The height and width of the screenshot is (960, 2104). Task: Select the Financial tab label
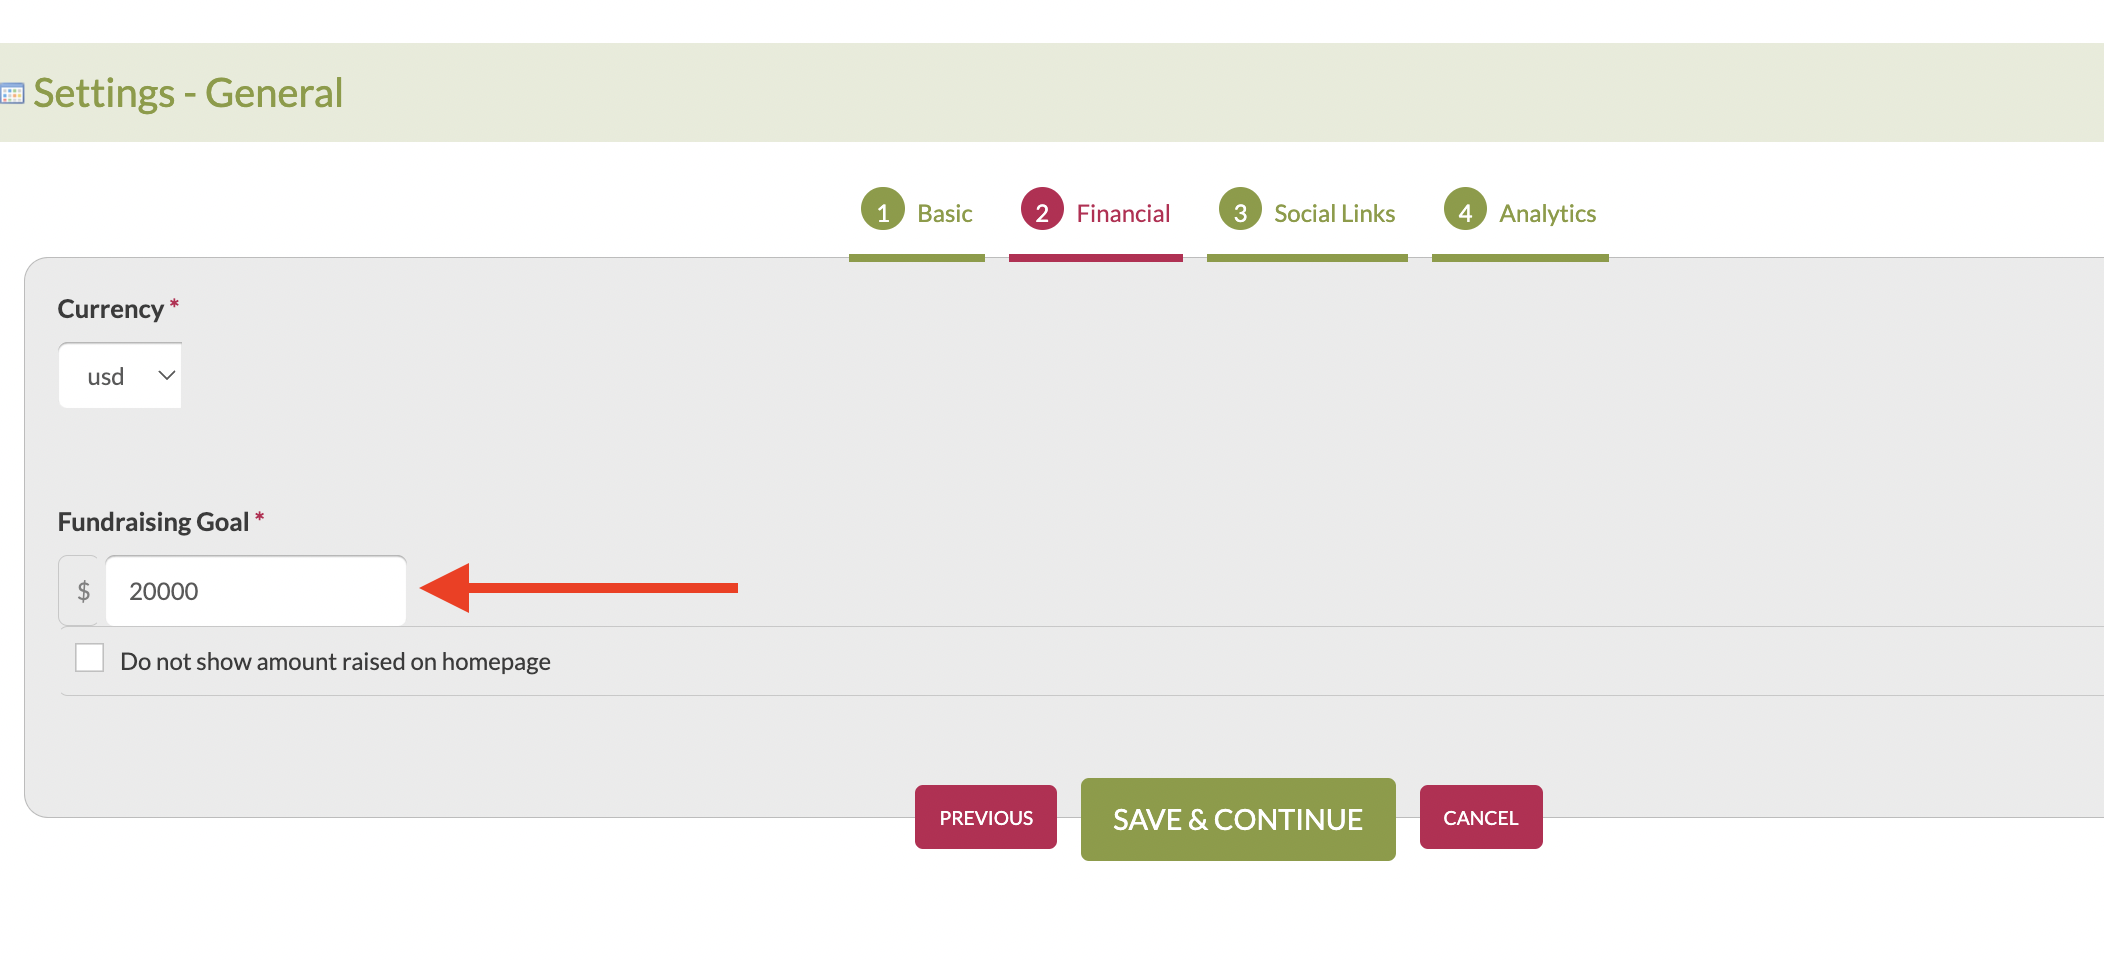pos(1122,214)
